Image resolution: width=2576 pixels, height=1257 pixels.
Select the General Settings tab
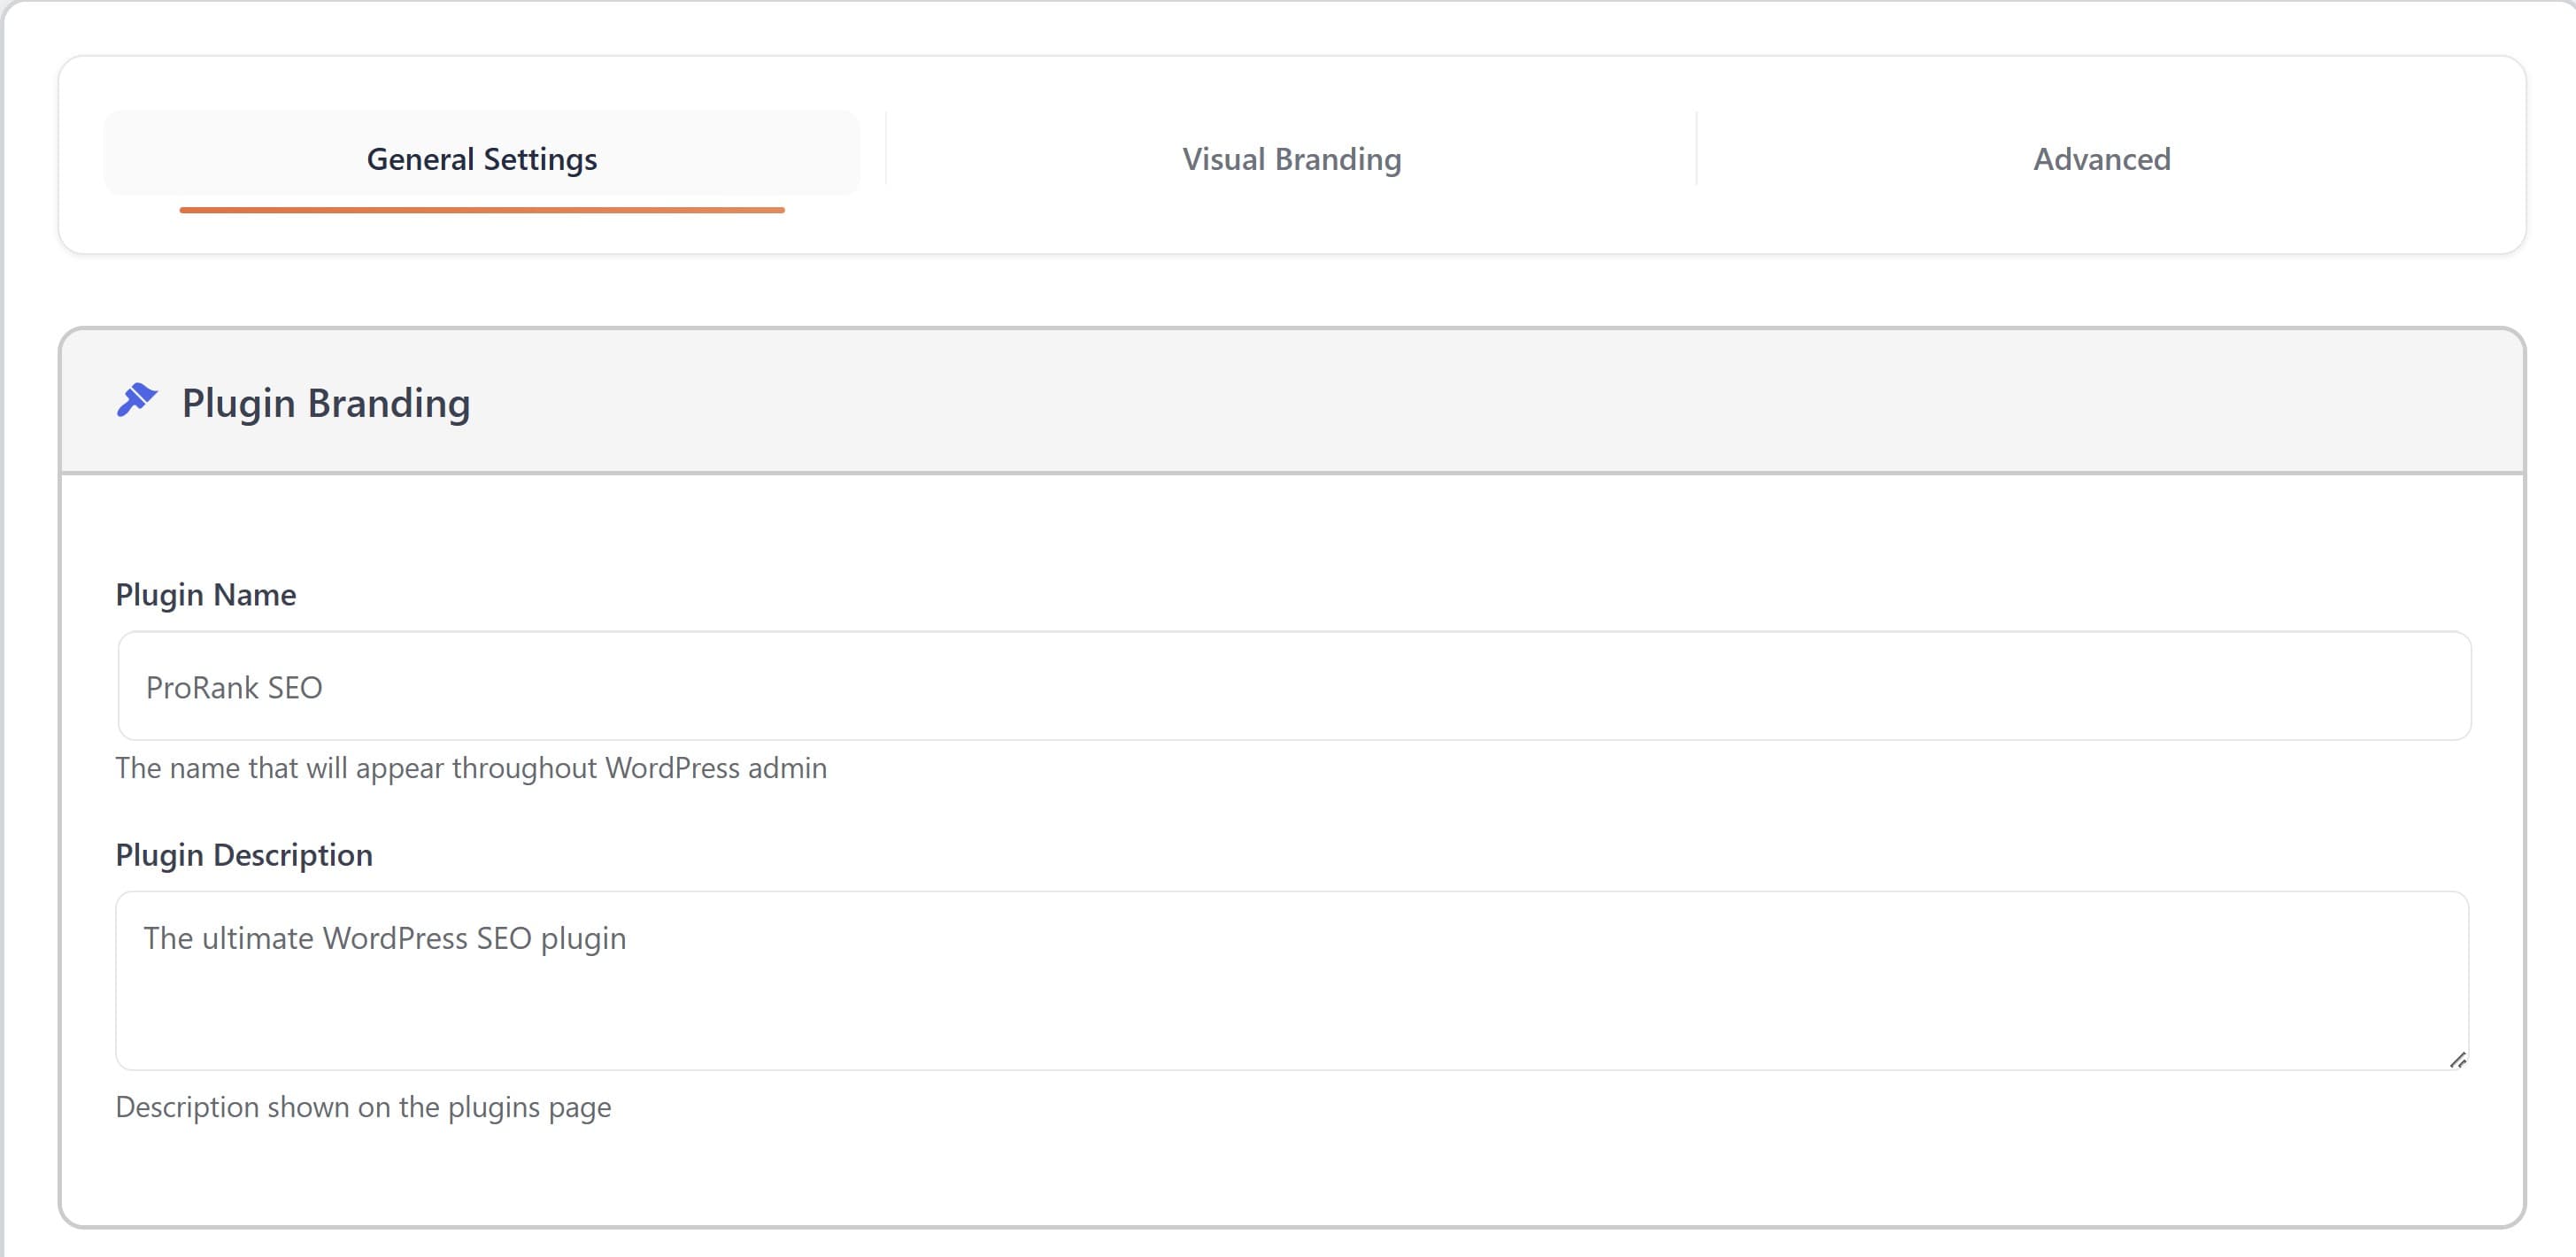[x=481, y=158]
